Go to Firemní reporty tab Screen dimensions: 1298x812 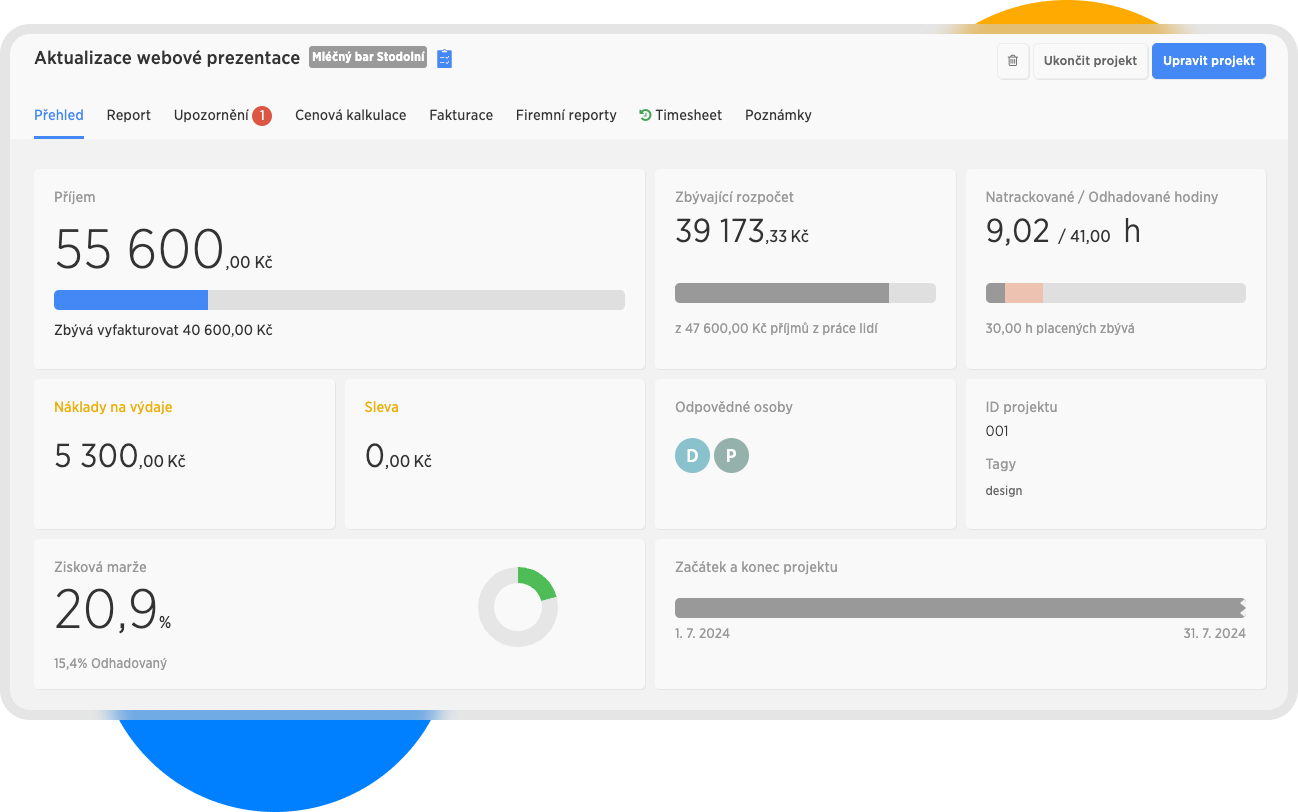point(566,115)
